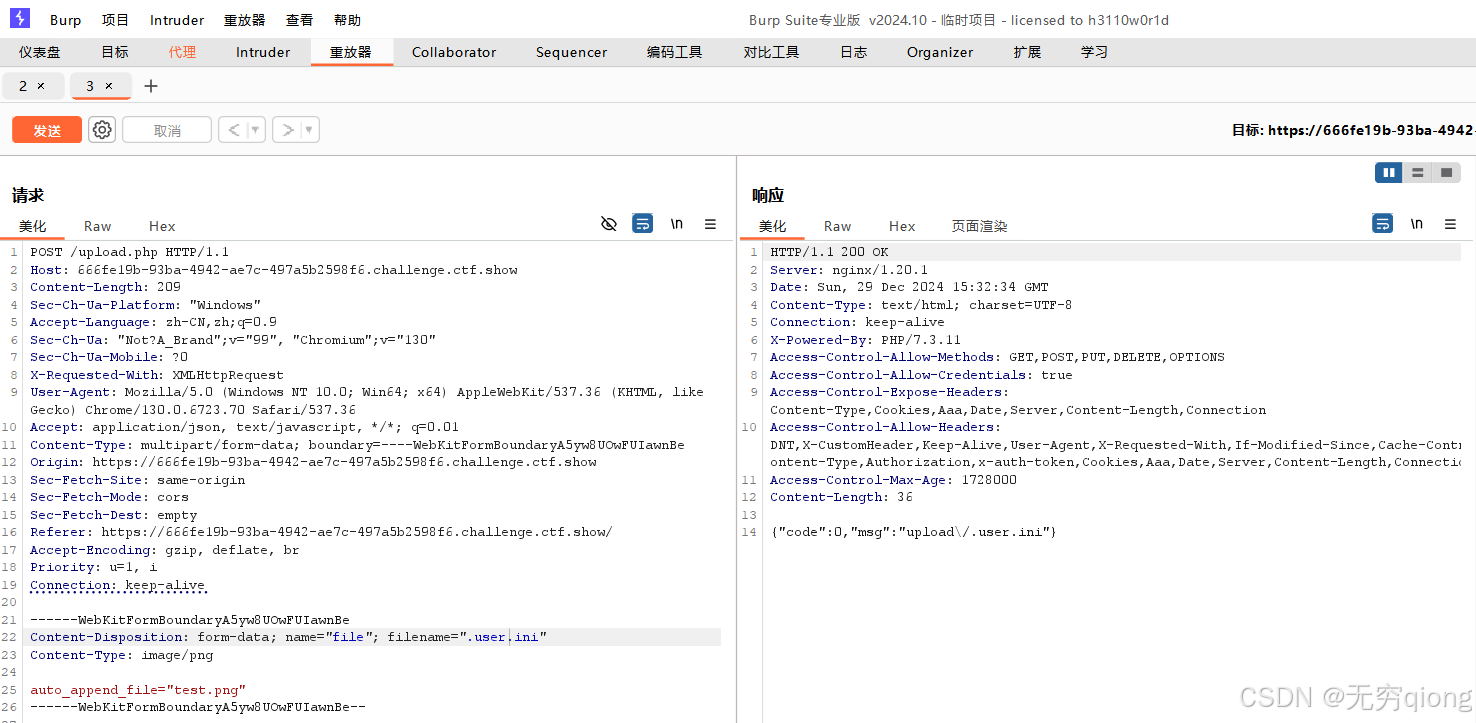Select request Hex view tab

[x=162, y=226]
